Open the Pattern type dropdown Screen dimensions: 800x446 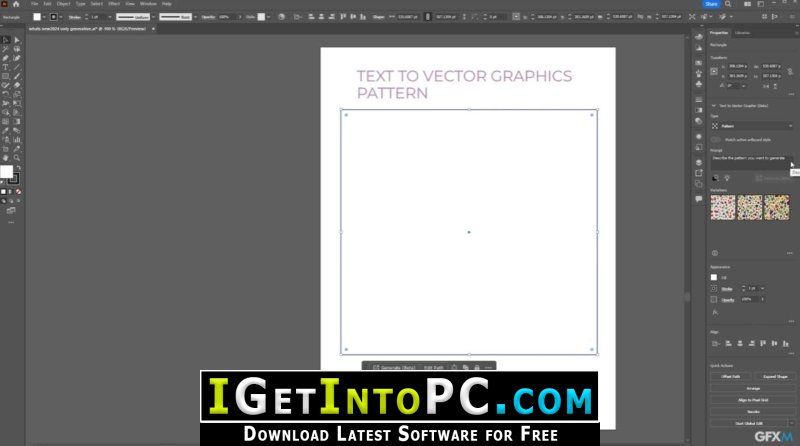752,126
